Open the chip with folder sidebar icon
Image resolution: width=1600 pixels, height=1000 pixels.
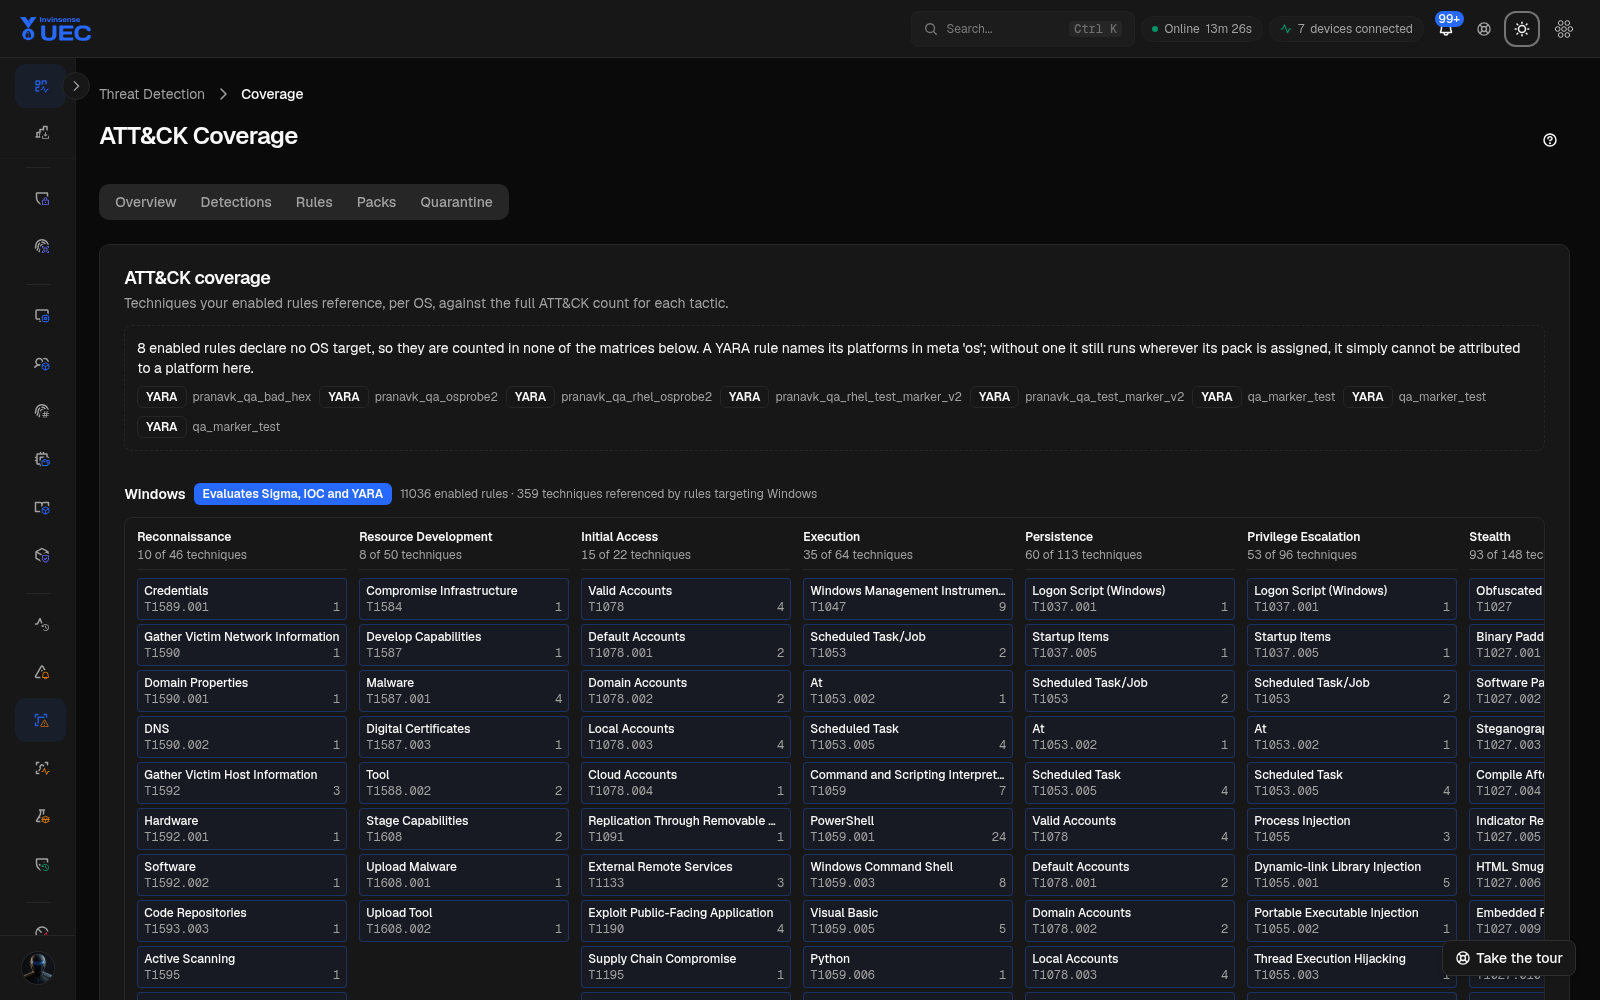(41, 459)
